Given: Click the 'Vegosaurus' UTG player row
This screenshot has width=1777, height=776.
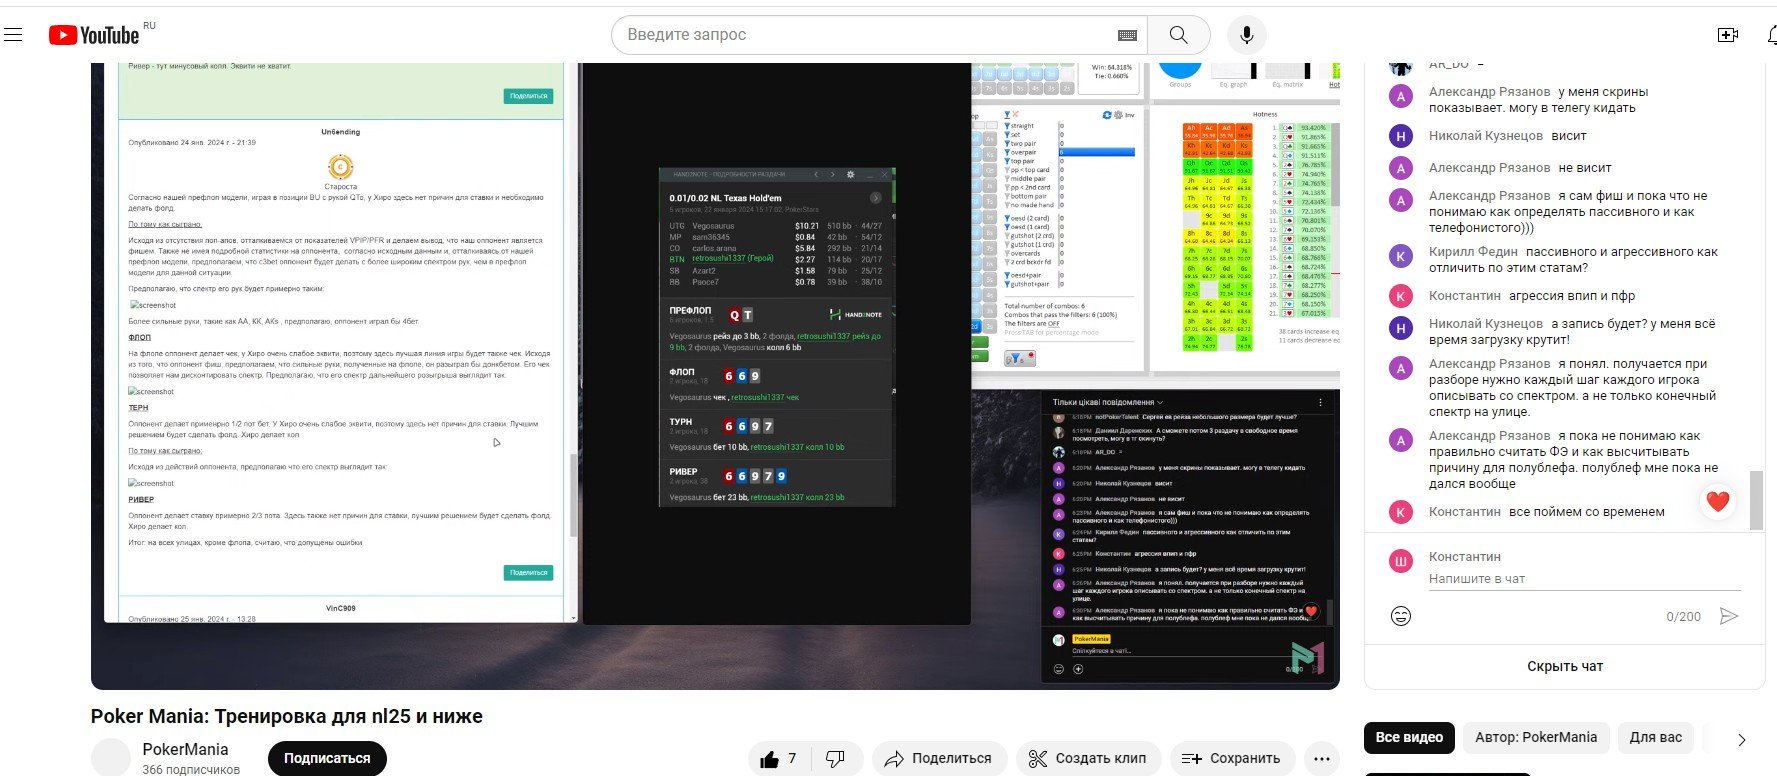Looking at the screenshot, I should 776,226.
